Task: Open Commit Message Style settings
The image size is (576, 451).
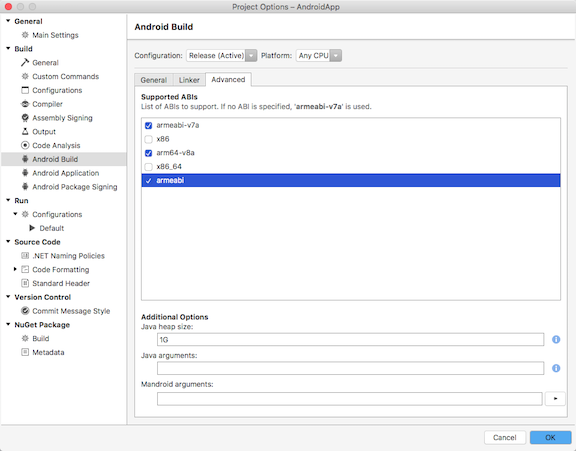Action: coord(71,311)
